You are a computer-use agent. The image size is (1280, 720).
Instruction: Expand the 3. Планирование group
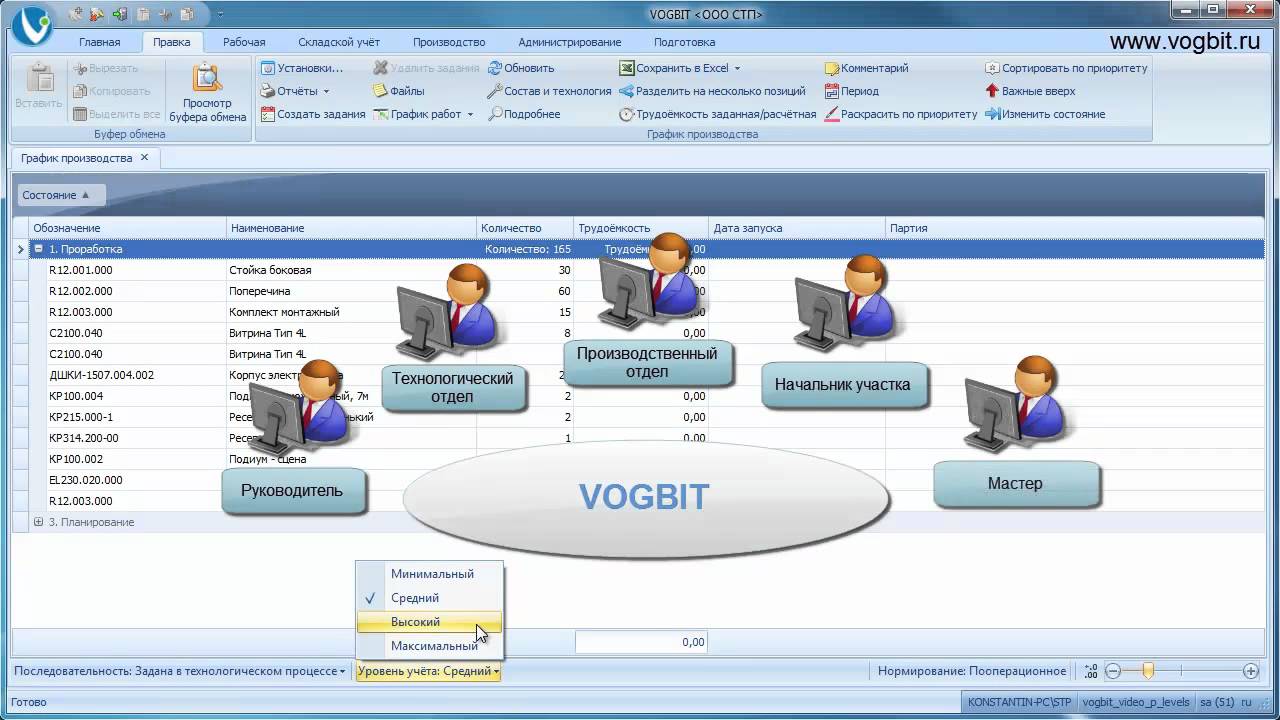point(38,522)
